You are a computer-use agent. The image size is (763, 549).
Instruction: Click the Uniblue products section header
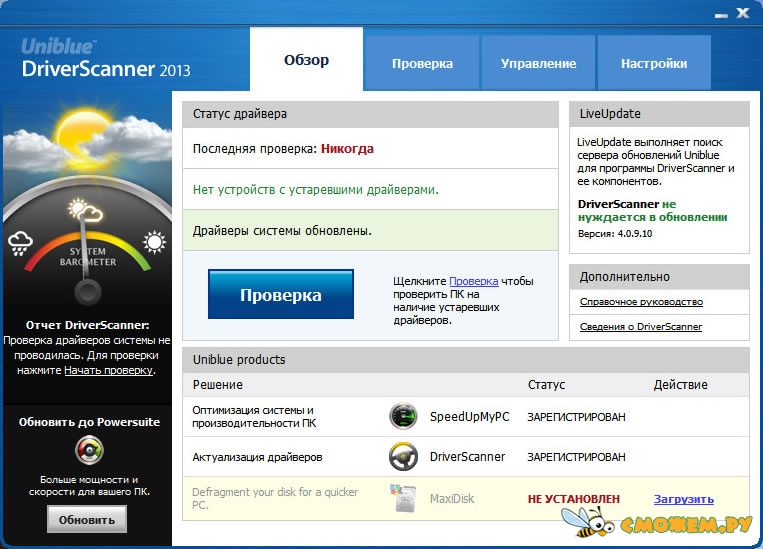point(466,360)
